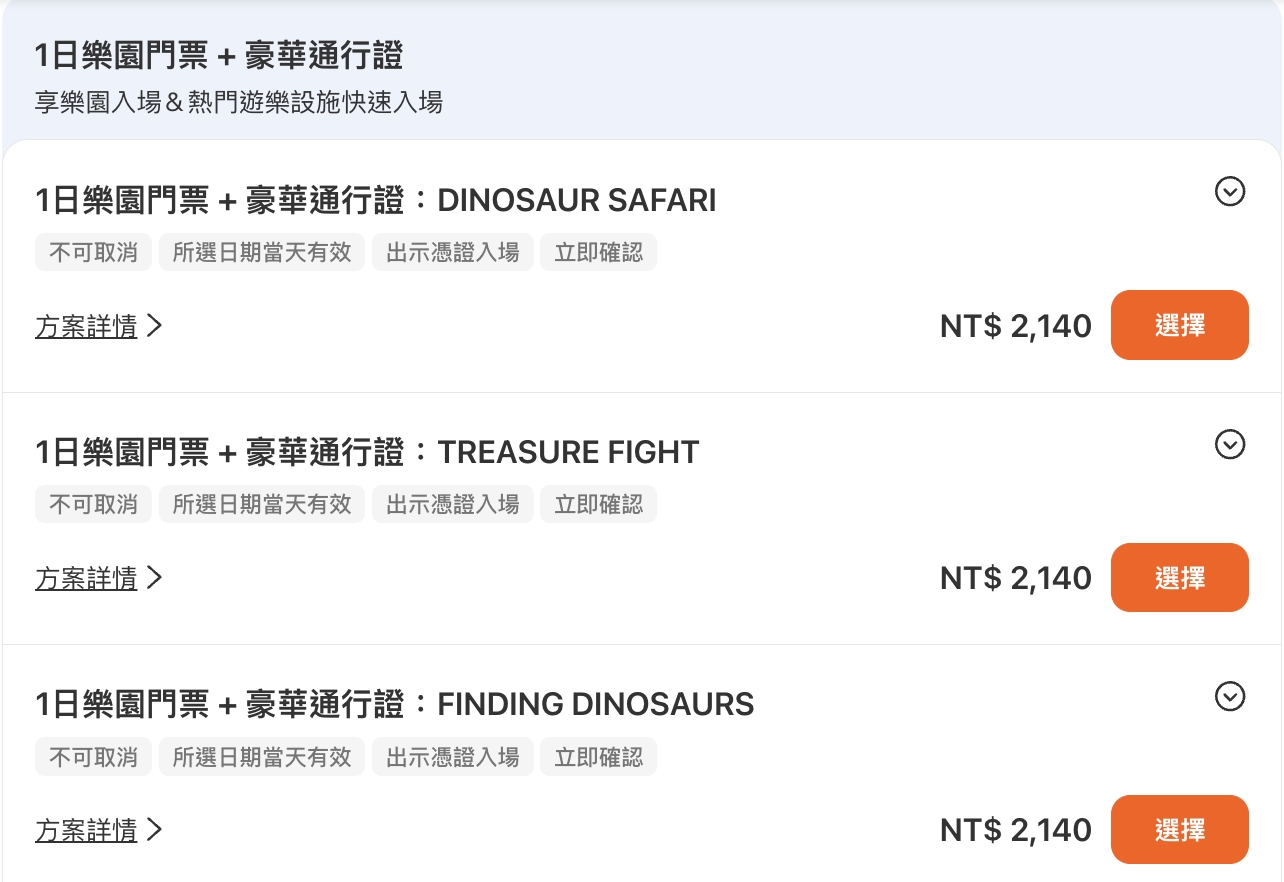Click 不可取消 tag under FINDING DINOSAURS
Image resolution: width=1284 pixels, height=882 pixels.
point(93,757)
